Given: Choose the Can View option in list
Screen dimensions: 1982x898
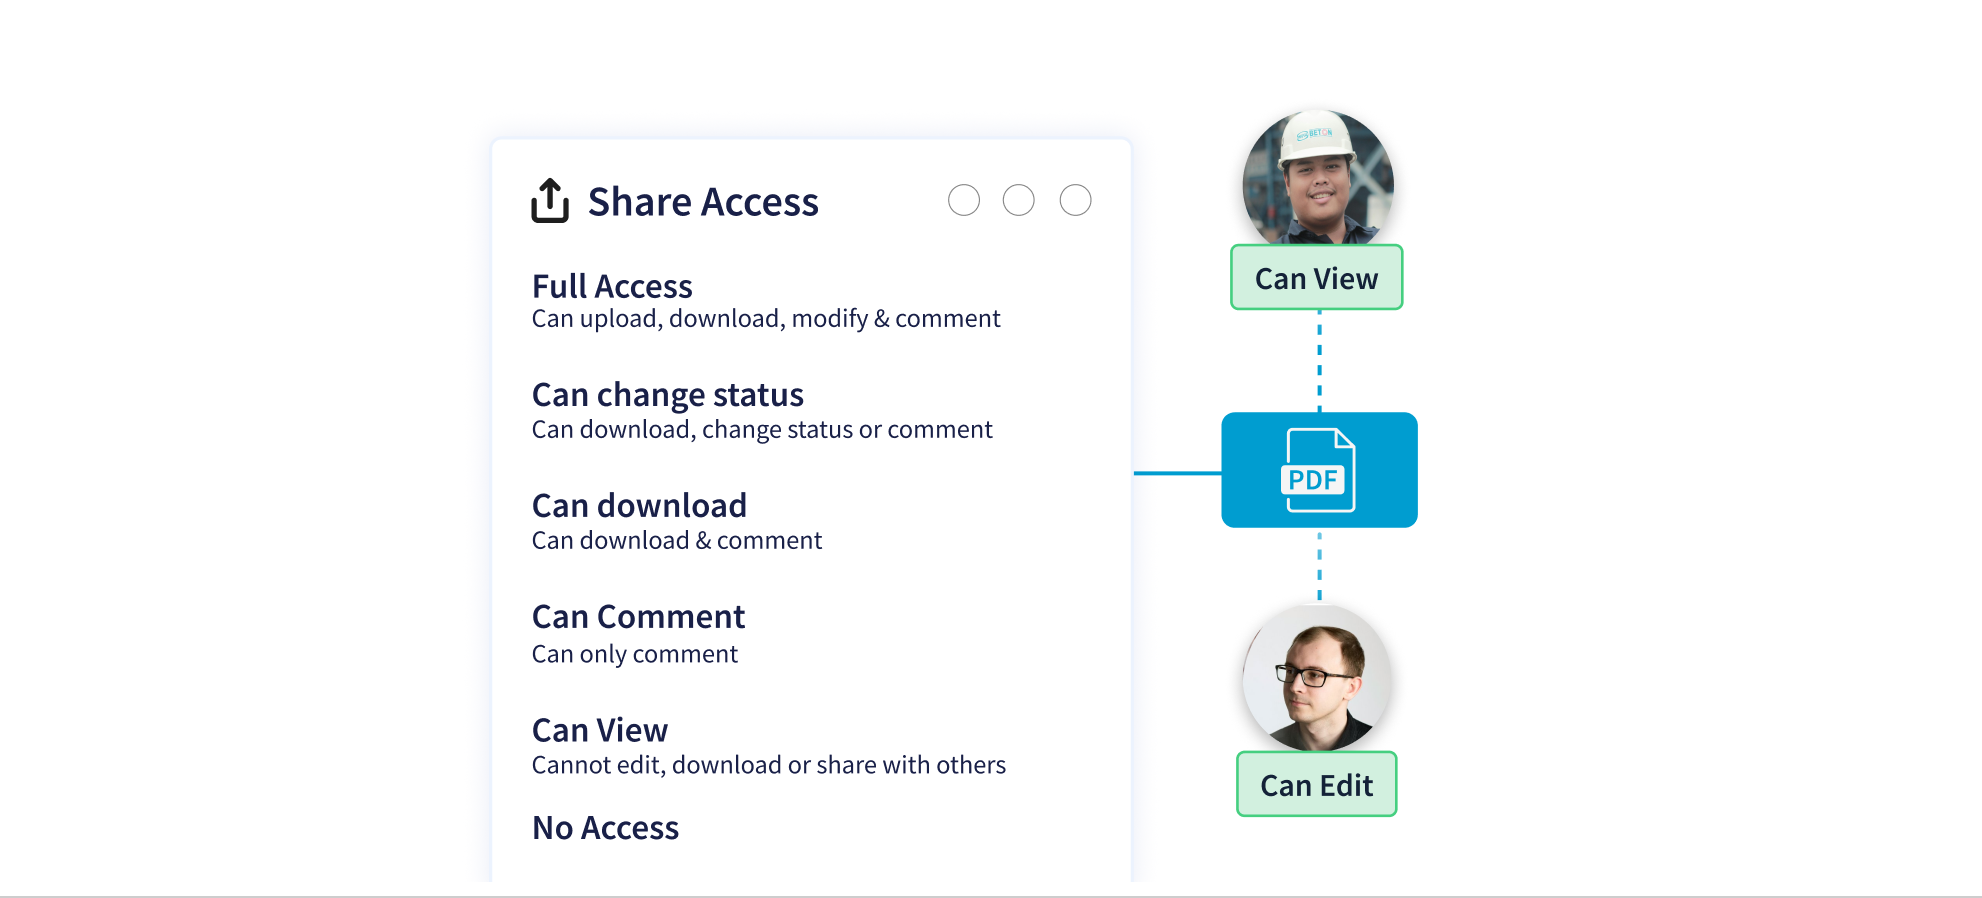Looking at the screenshot, I should point(599,730).
